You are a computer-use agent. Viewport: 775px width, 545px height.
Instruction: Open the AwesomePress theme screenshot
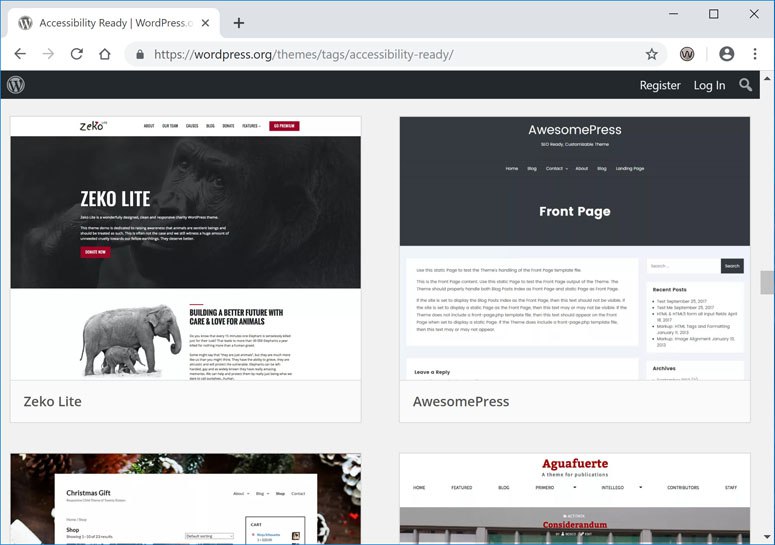coord(575,249)
